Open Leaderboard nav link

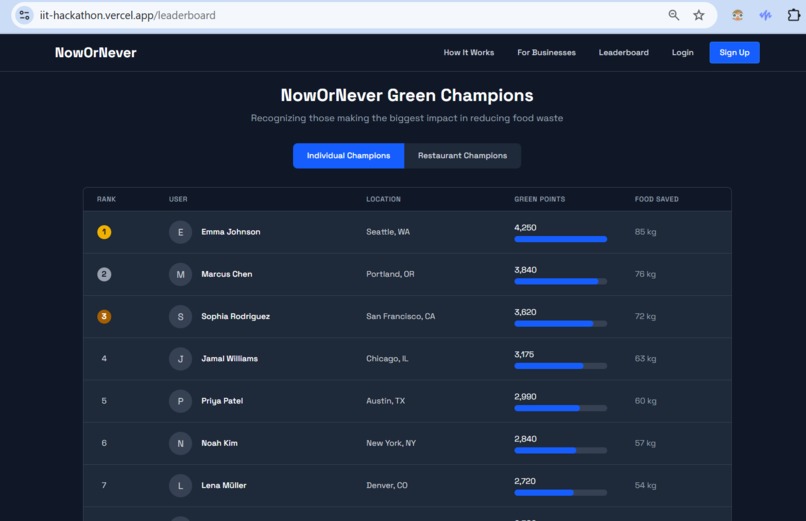point(624,52)
